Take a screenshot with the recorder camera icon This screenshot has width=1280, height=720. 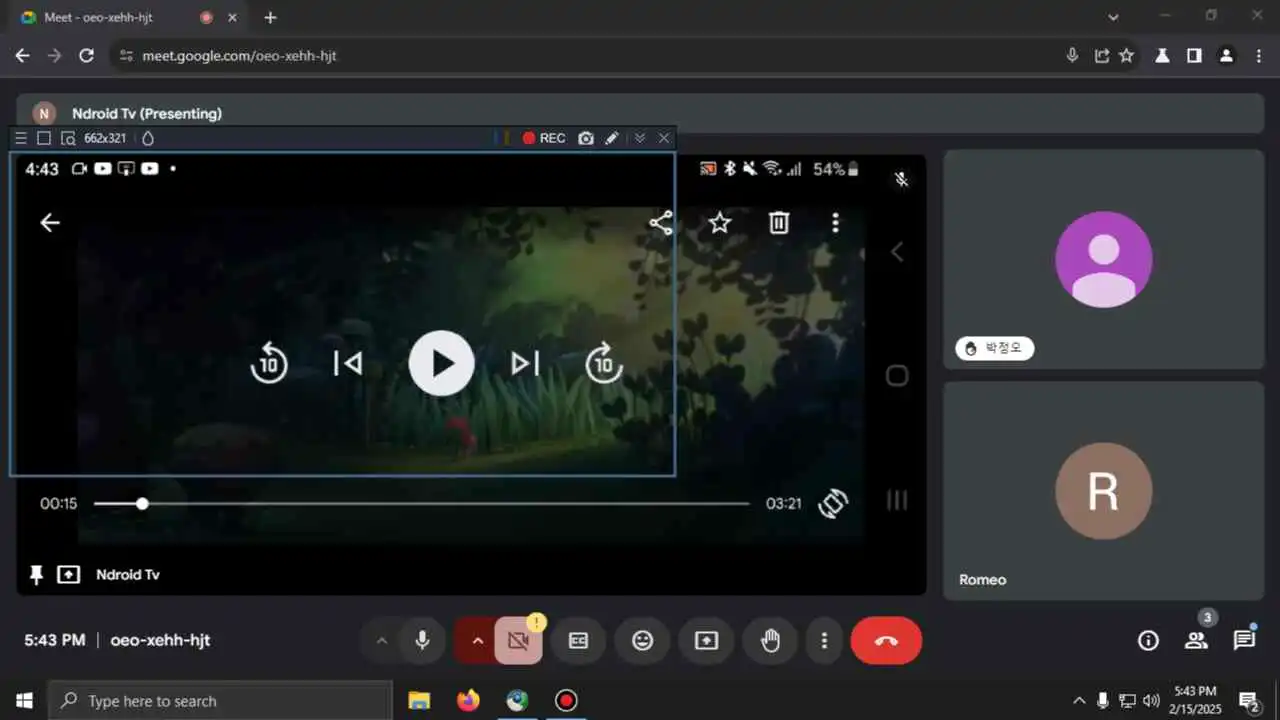click(x=586, y=138)
